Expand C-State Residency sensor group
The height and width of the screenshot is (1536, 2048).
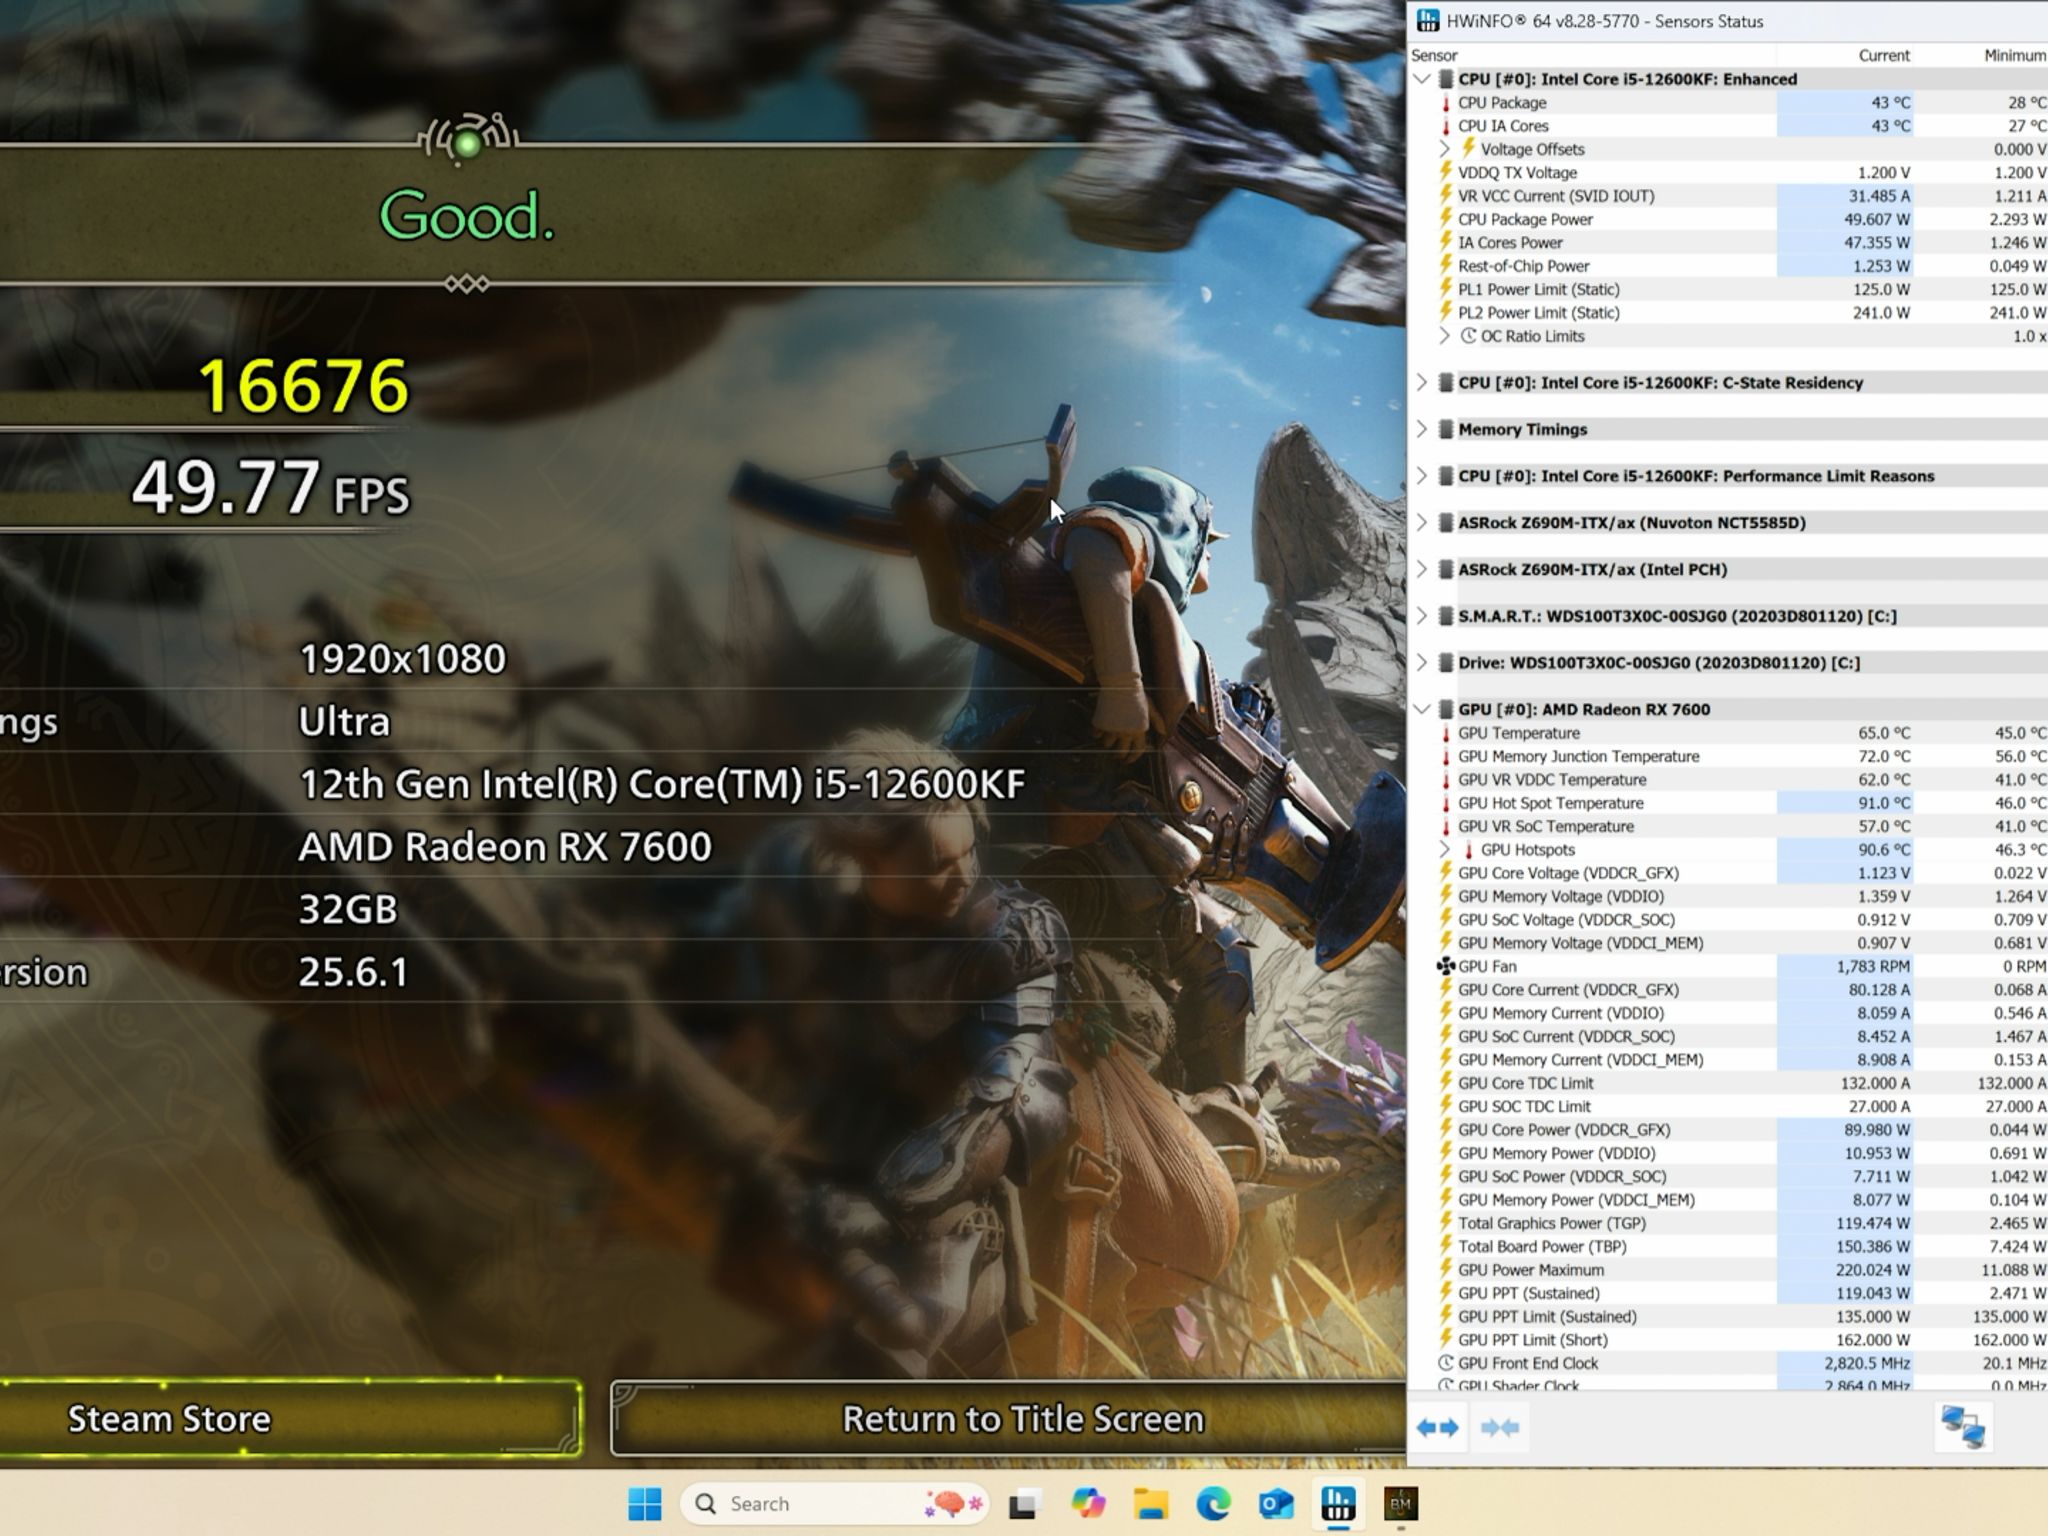[x=1422, y=382]
